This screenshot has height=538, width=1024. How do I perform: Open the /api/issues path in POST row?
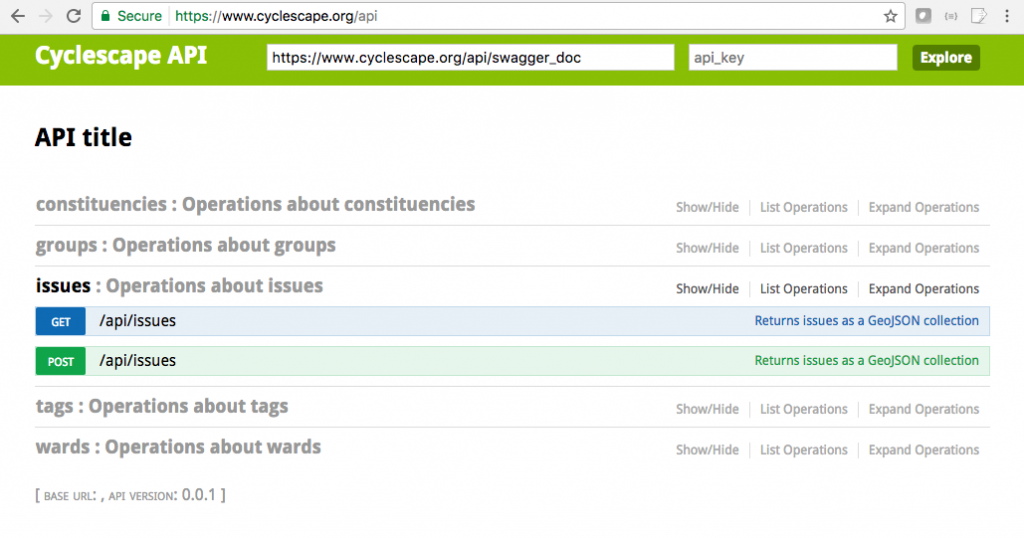[138, 361]
